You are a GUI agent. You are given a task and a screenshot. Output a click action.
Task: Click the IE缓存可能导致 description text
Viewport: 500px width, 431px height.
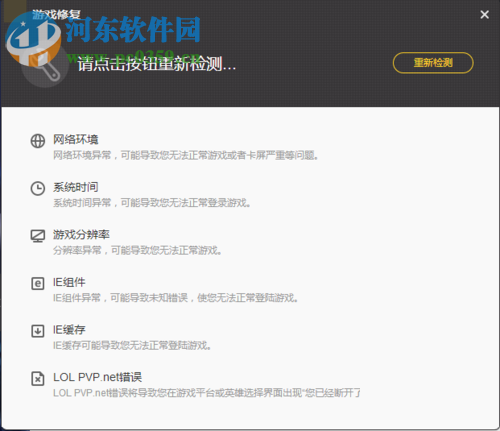click(x=132, y=345)
